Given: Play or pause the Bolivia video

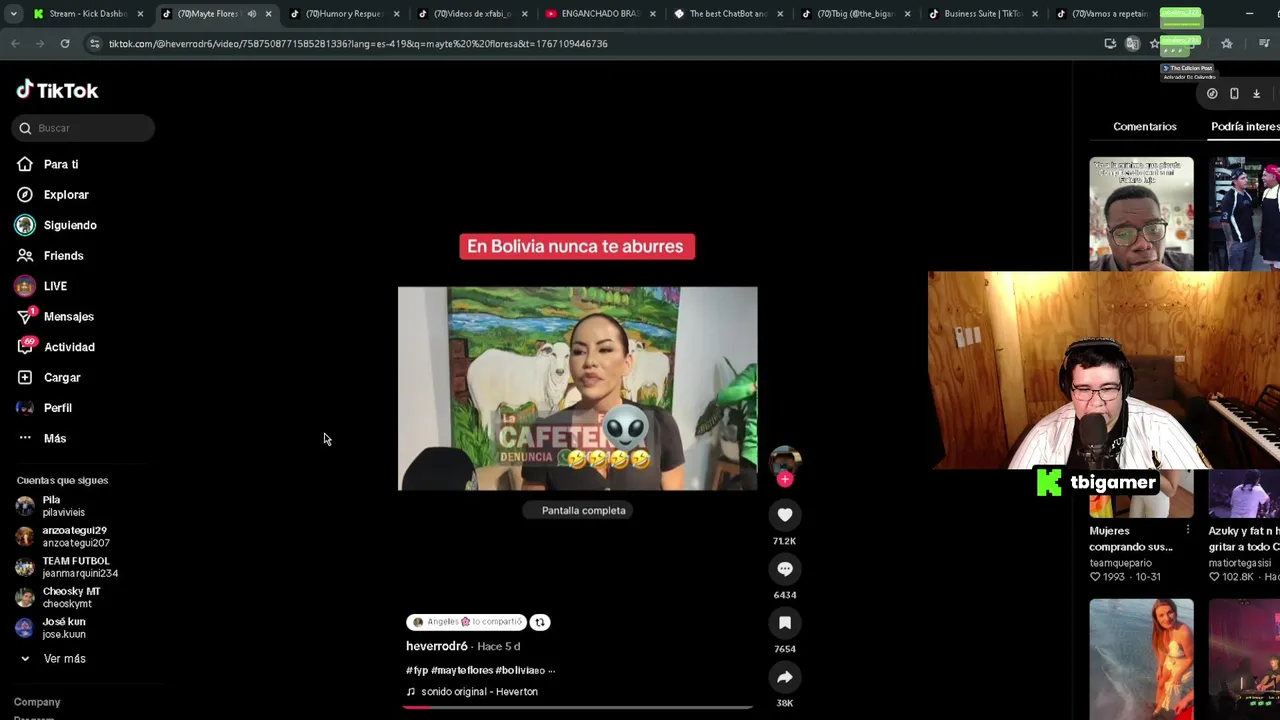Looking at the screenshot, I should tap(577, 388).
